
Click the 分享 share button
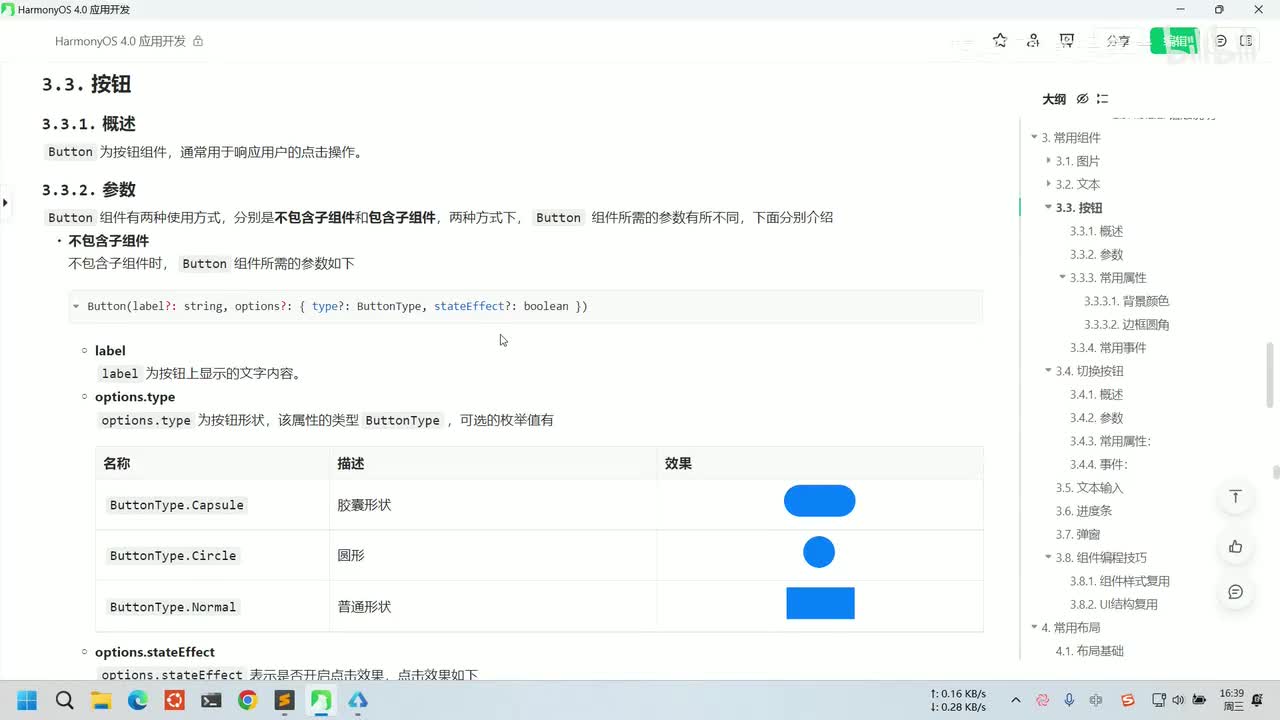(x=1118, y=41)
